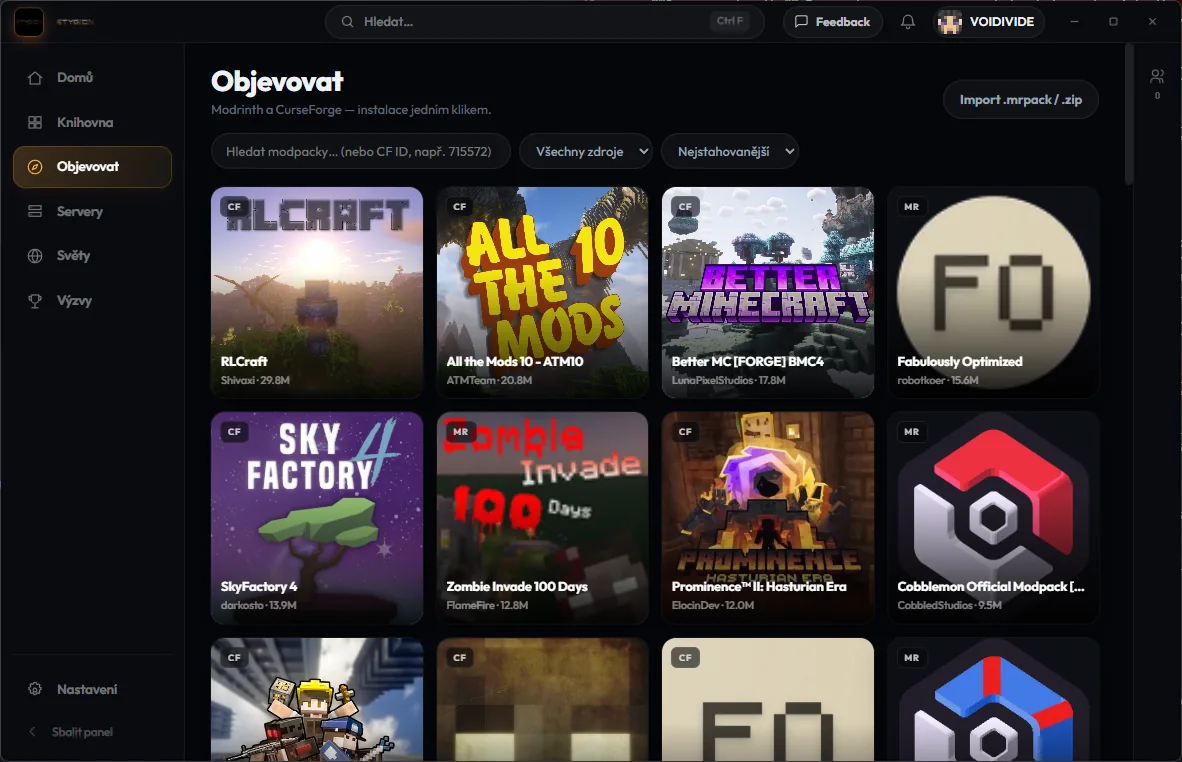Viewport: 1182px width, 762px height.
Task: Click the notification bell icon
Action: tap(908, 22)
